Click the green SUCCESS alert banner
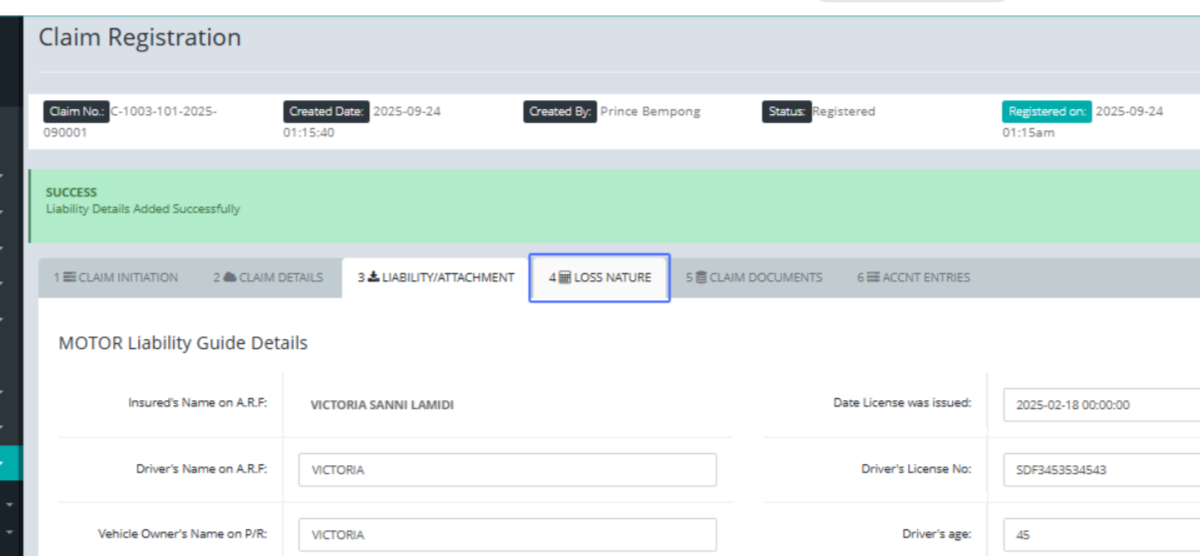 pos(600,206)
